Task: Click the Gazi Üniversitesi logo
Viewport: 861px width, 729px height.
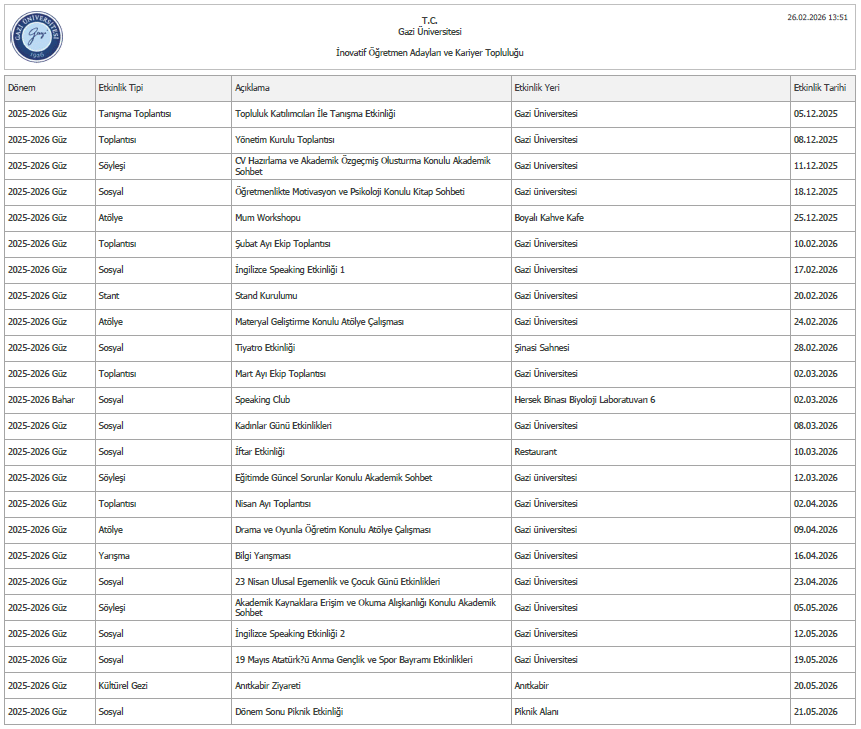Action: 37,37
